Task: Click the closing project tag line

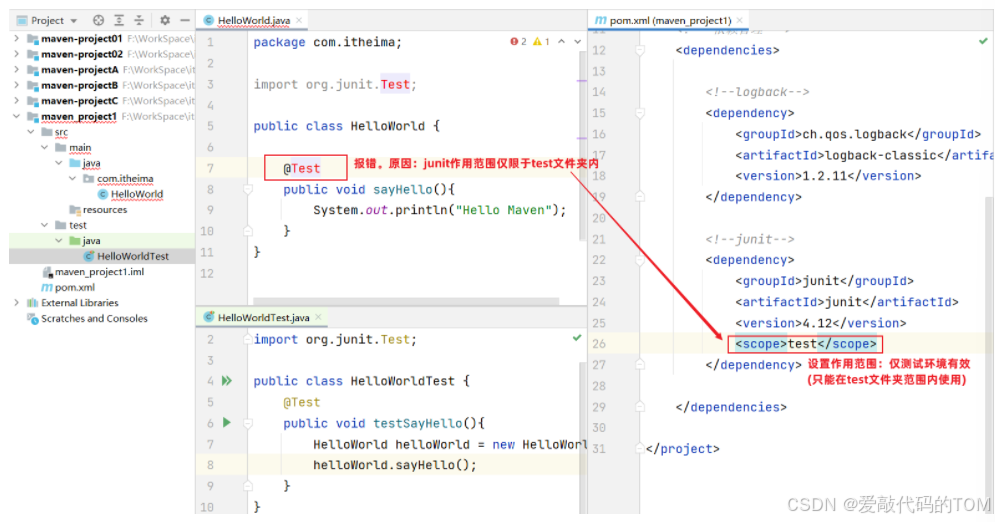Action: click(682, 449)
